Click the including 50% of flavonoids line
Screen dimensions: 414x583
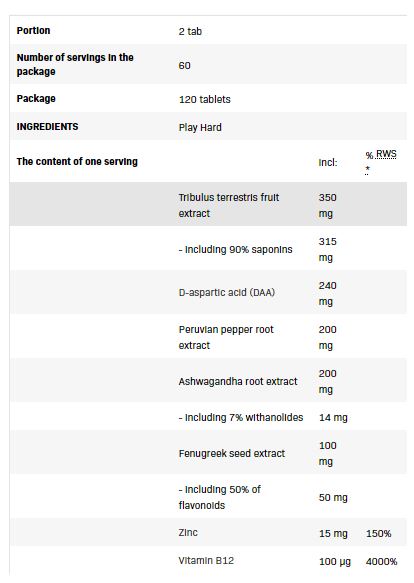(219, 497)
